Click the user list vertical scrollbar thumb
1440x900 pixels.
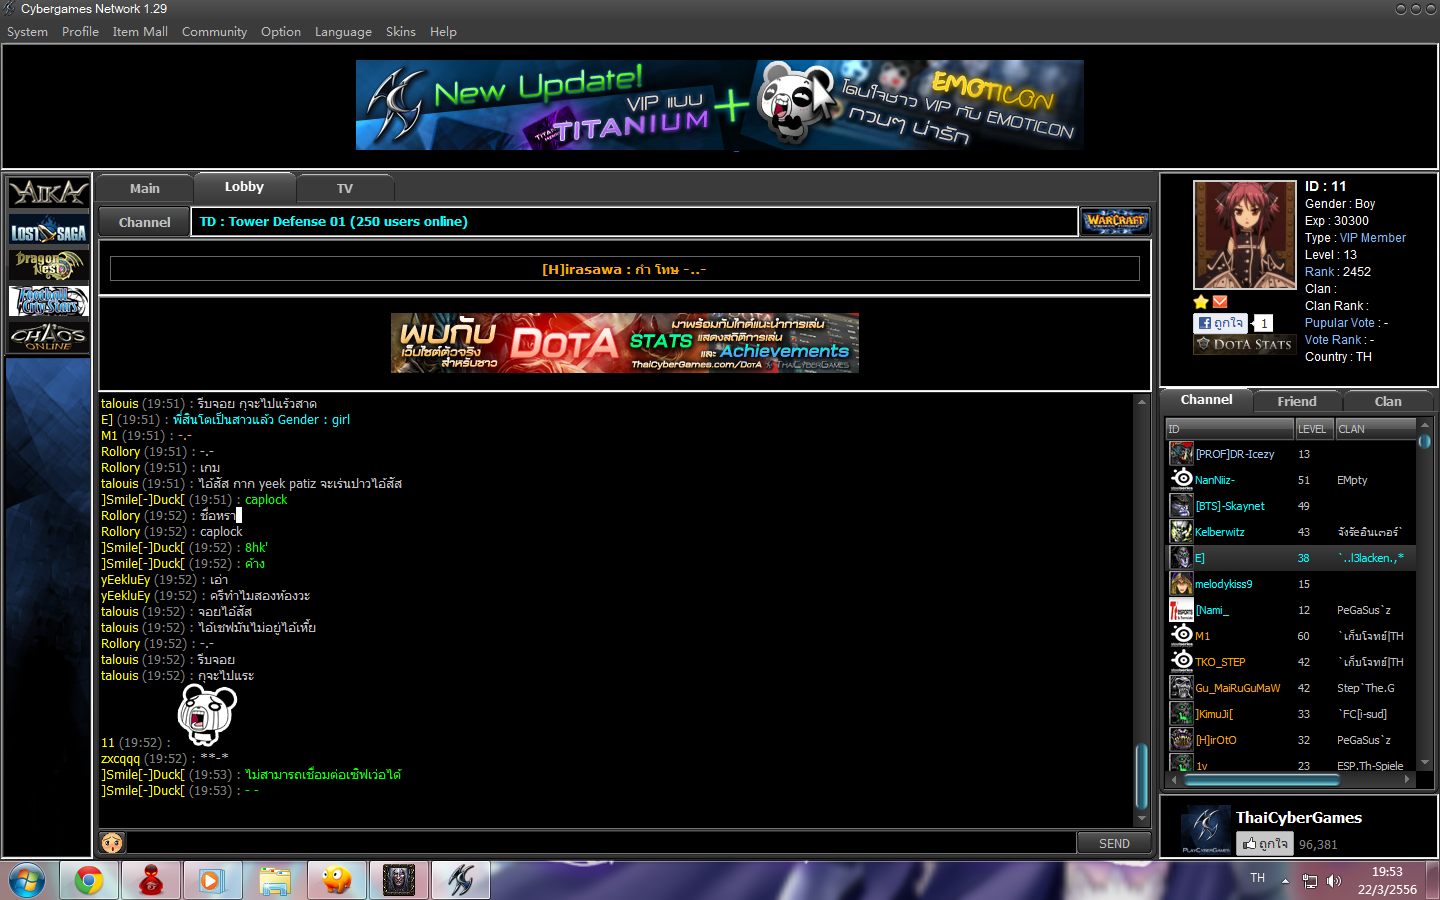pyautogui.click(x=1424, y=441)
